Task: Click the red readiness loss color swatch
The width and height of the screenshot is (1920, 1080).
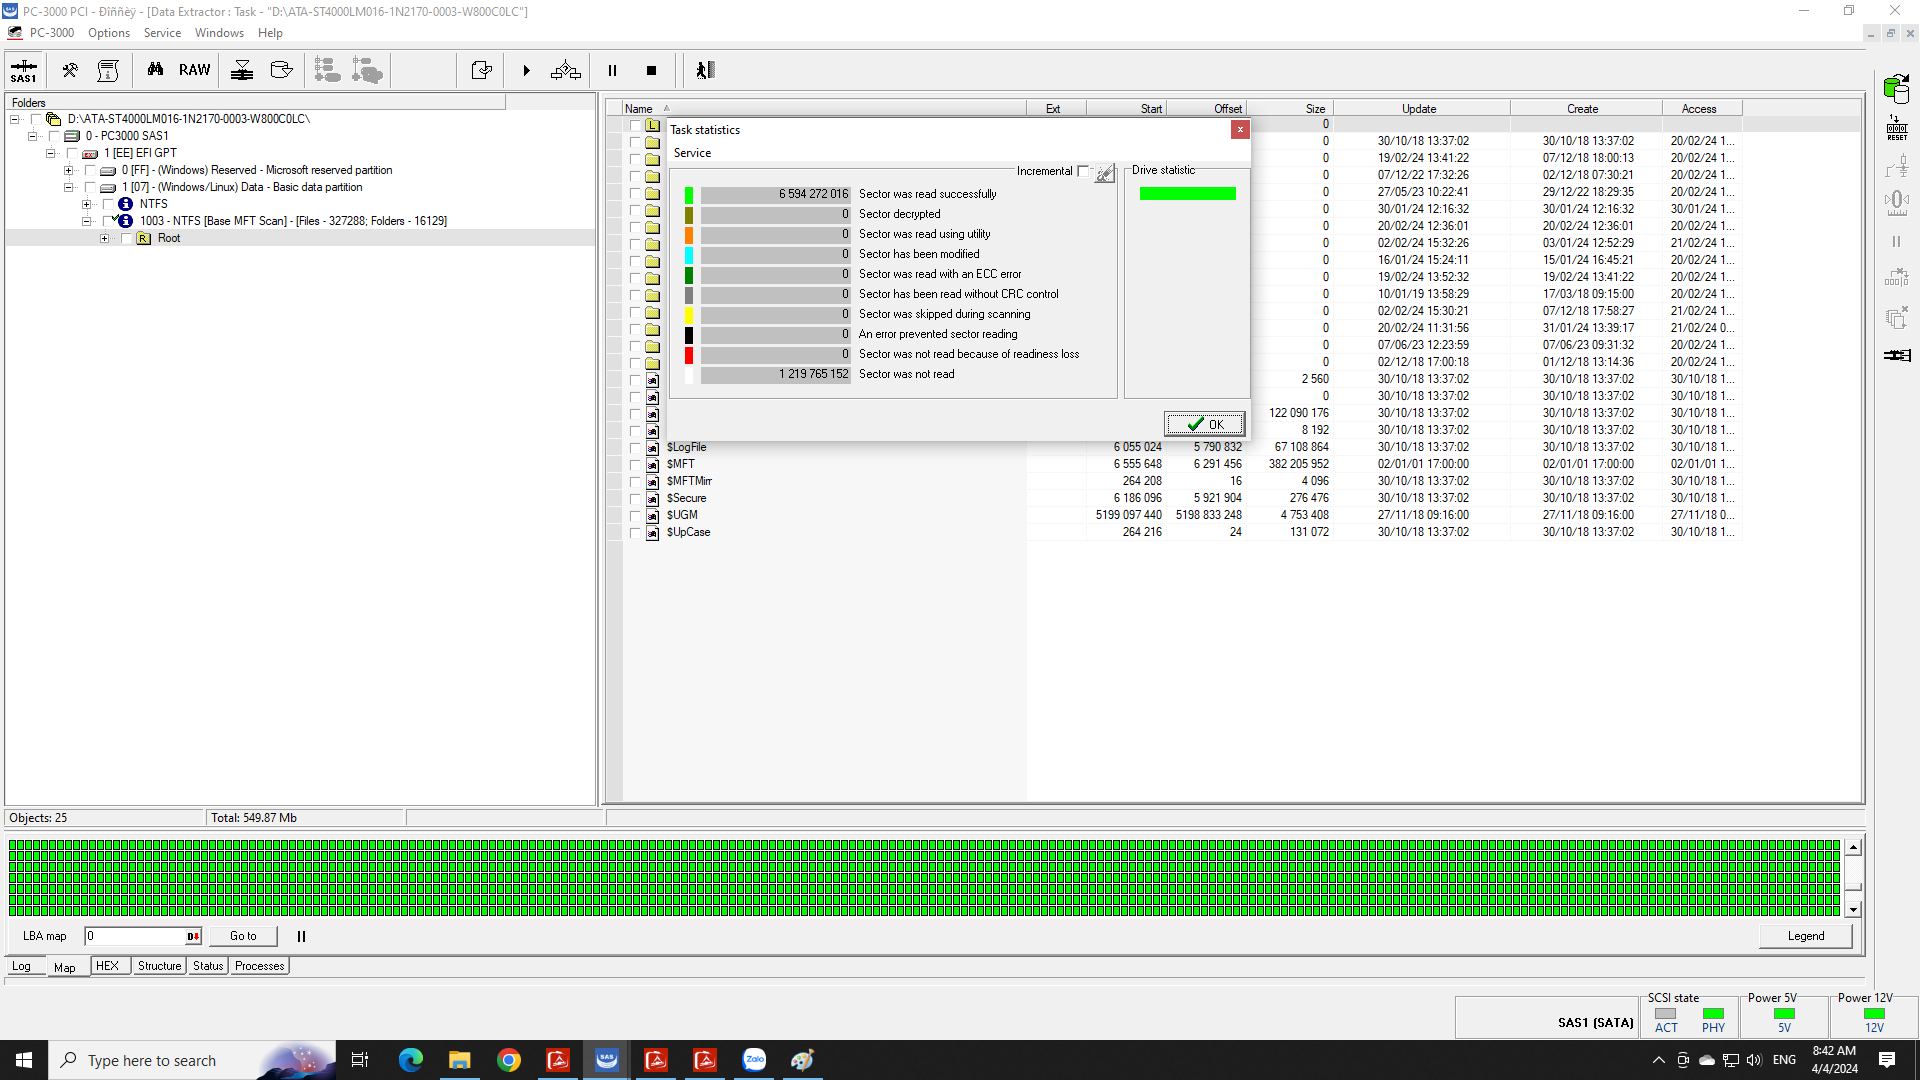Action: 689,354
